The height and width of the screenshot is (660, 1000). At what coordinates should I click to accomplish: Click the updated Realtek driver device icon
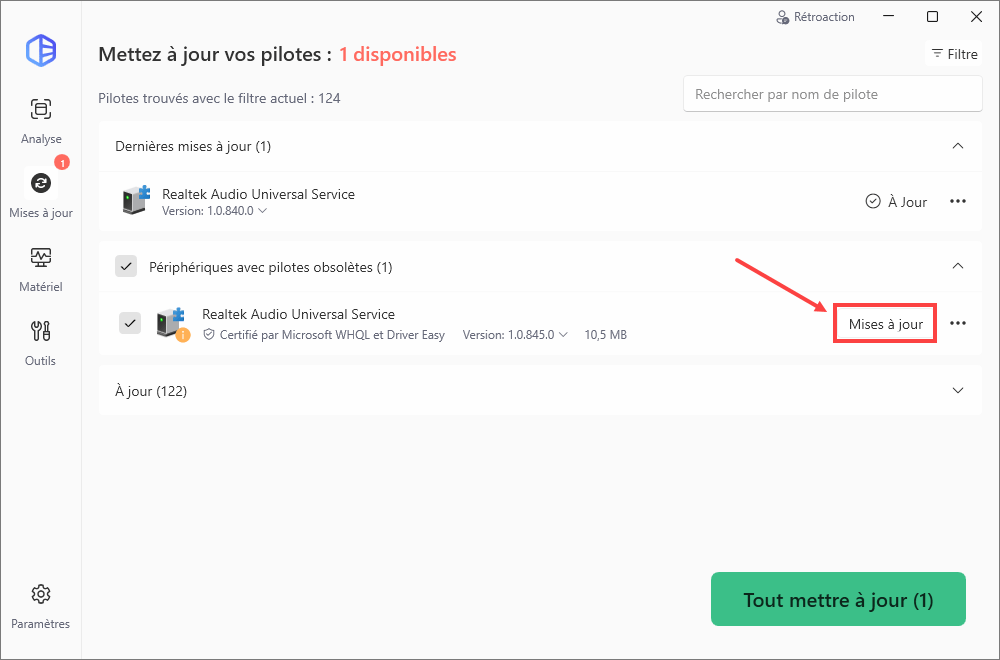click(x=135, y=200)
